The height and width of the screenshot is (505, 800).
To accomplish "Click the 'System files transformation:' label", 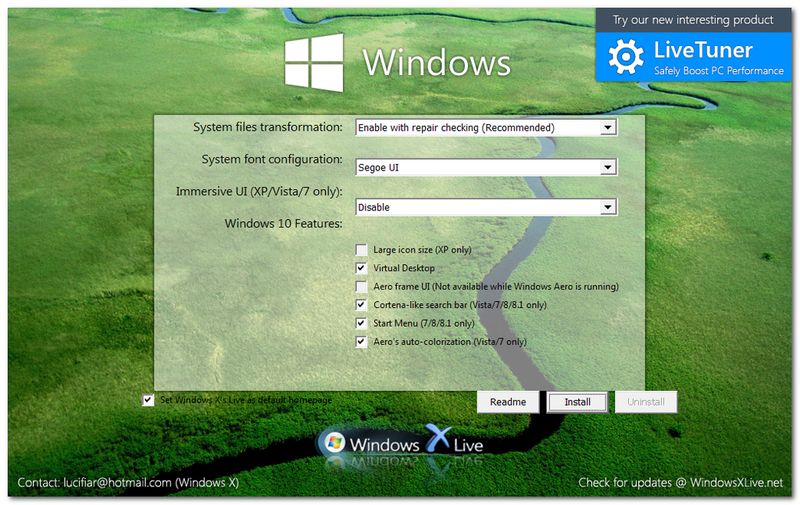I will tap(268, 127).
